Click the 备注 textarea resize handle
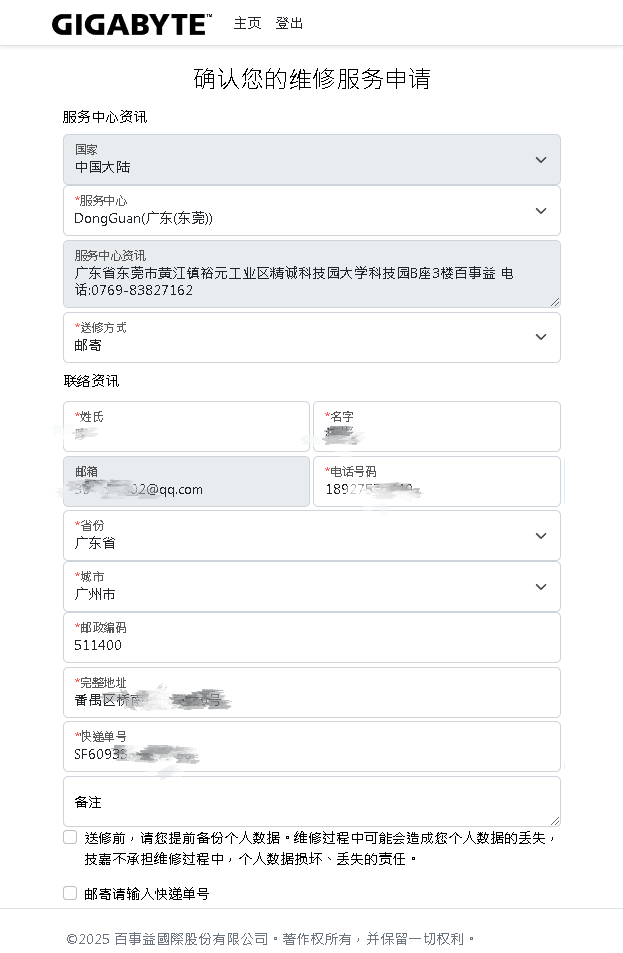 [x=555, y=820]
